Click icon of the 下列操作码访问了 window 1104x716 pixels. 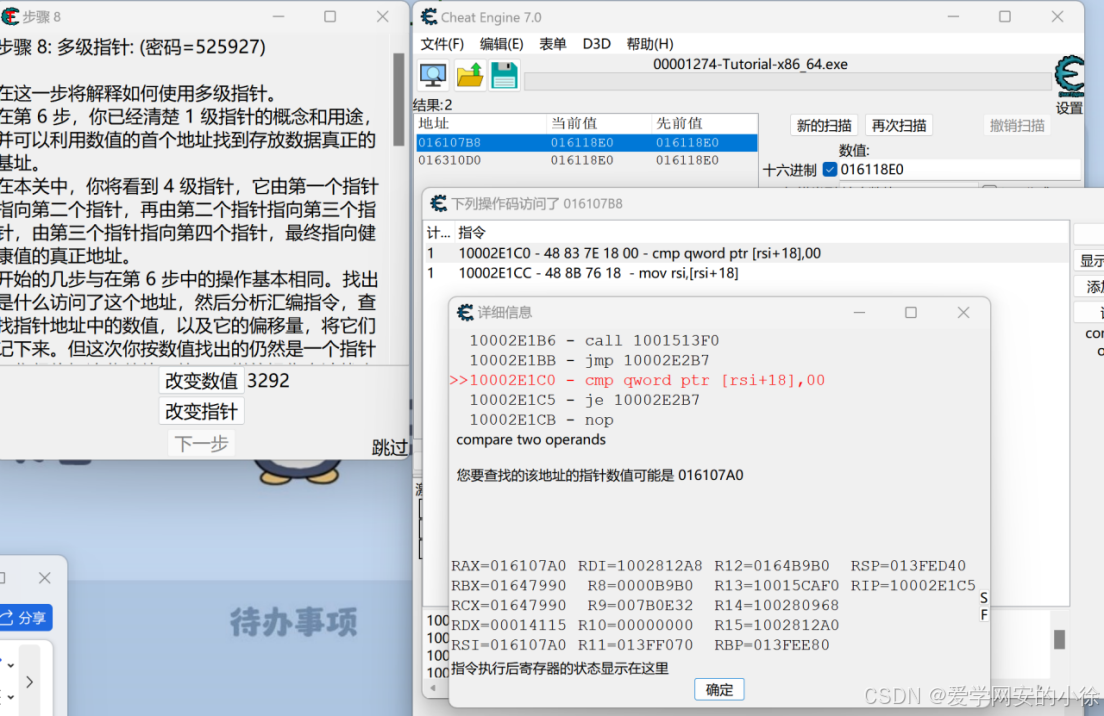439,203
